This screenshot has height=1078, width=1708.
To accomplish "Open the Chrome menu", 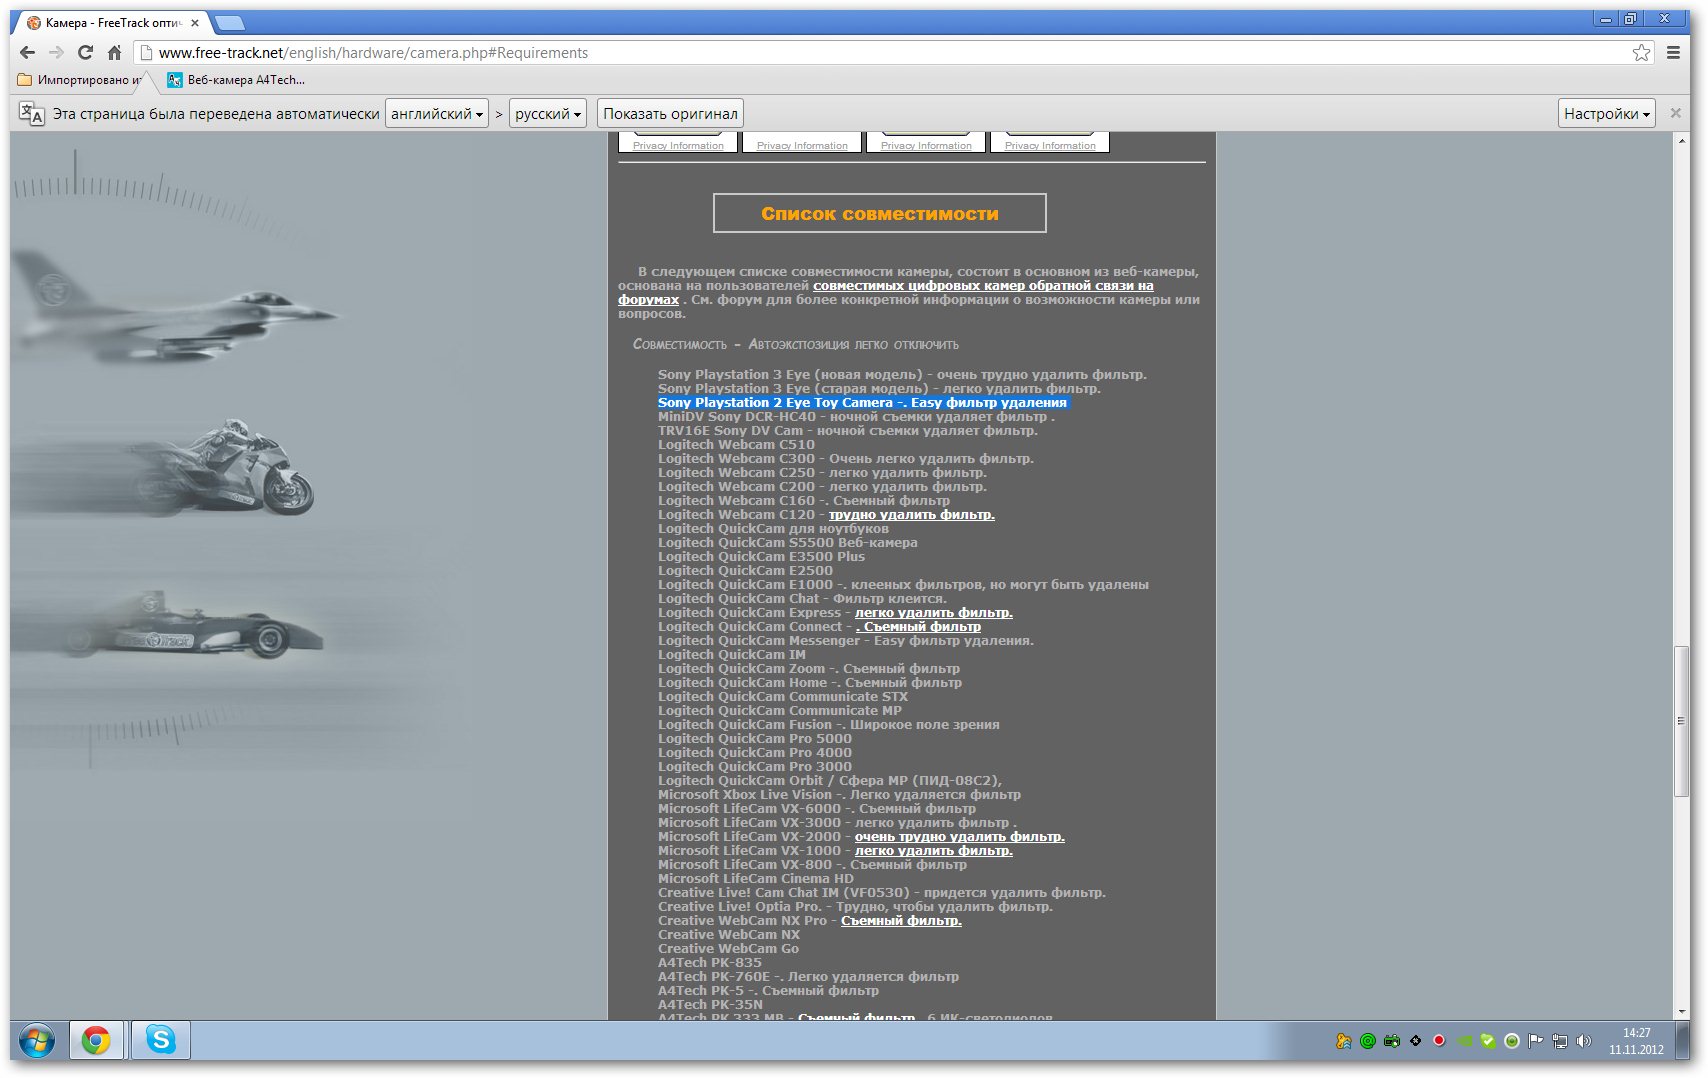I will pos(1673,53).
